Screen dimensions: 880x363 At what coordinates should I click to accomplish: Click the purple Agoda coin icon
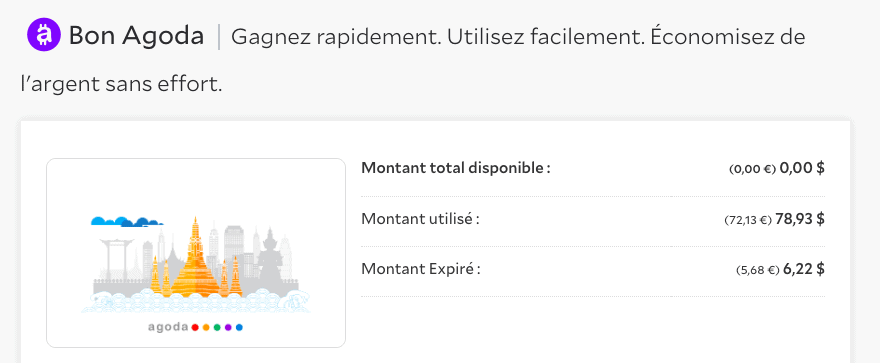click(x=43, y=35)
